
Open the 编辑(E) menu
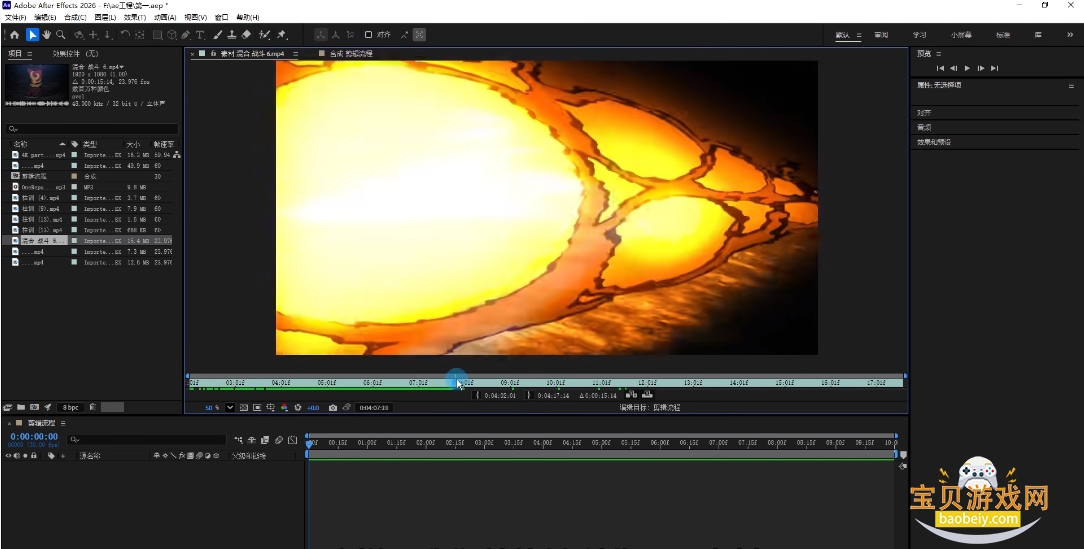(45, 17)
